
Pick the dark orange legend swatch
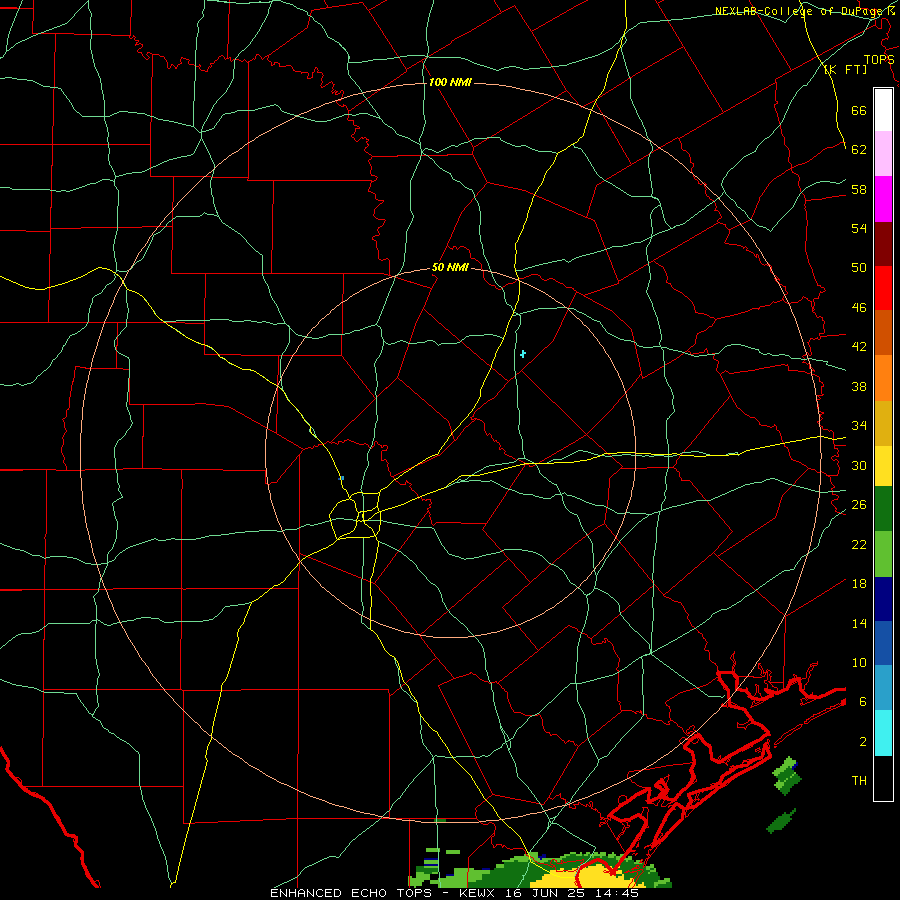[883, 333]
